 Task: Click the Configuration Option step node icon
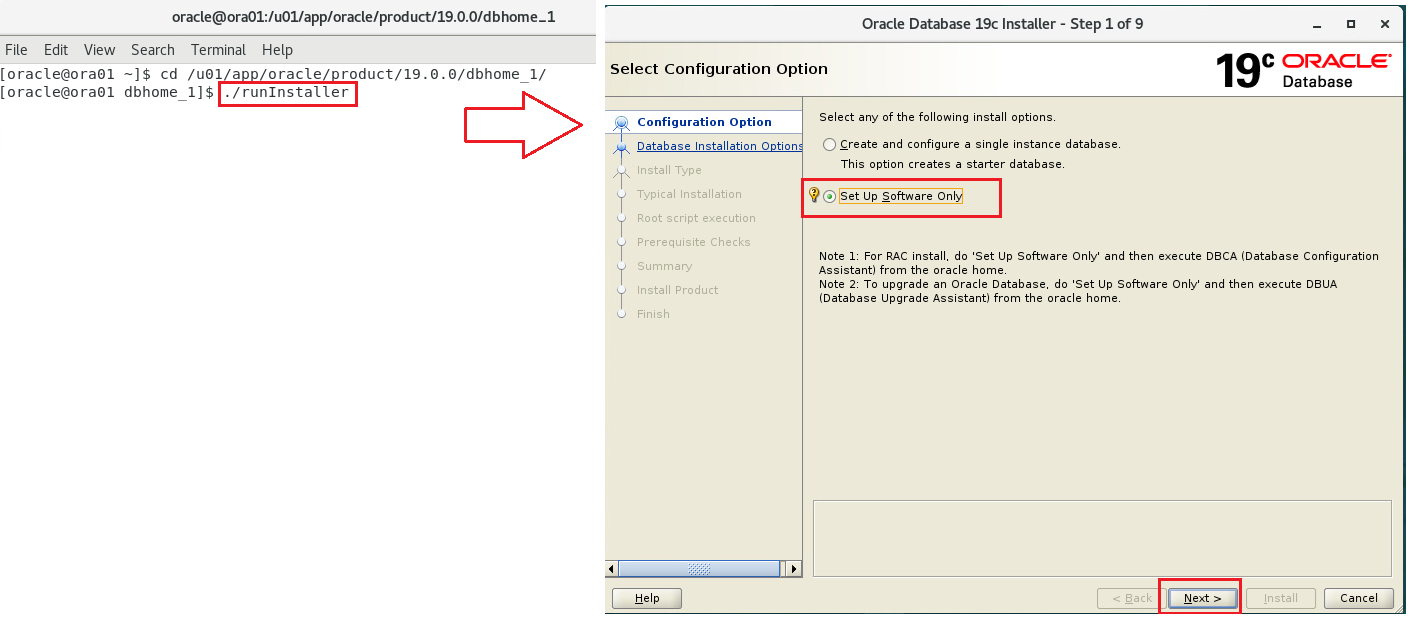(622, 123)
